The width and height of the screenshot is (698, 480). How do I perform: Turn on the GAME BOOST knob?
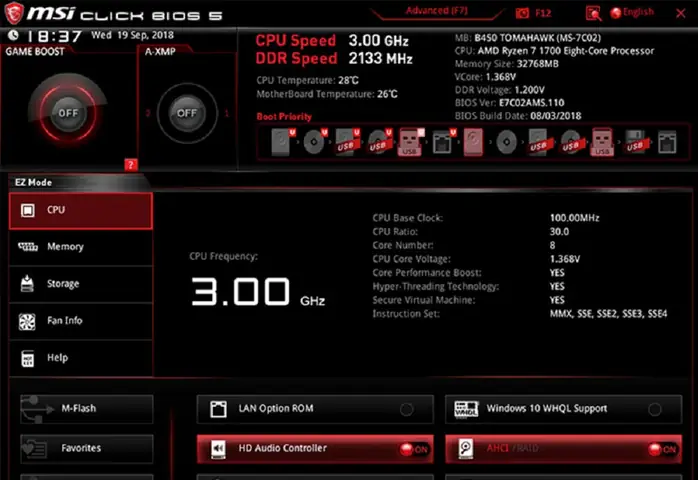68,113
